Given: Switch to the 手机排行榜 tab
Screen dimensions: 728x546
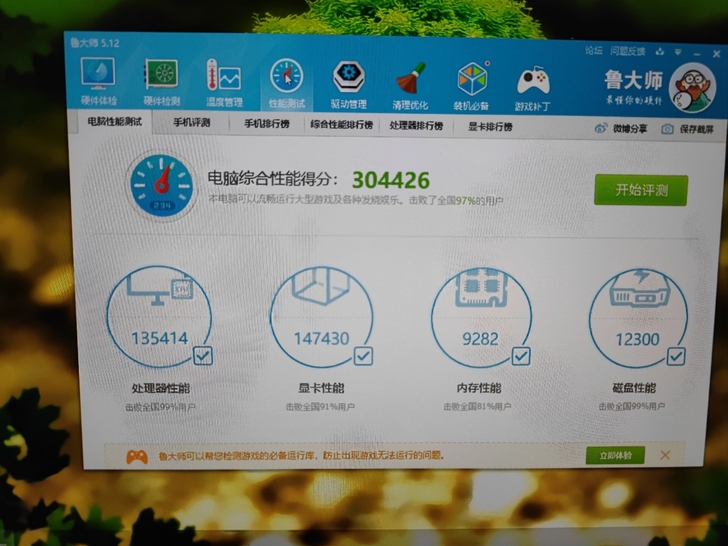Looking at the screenshot, I should pos(267,124).
